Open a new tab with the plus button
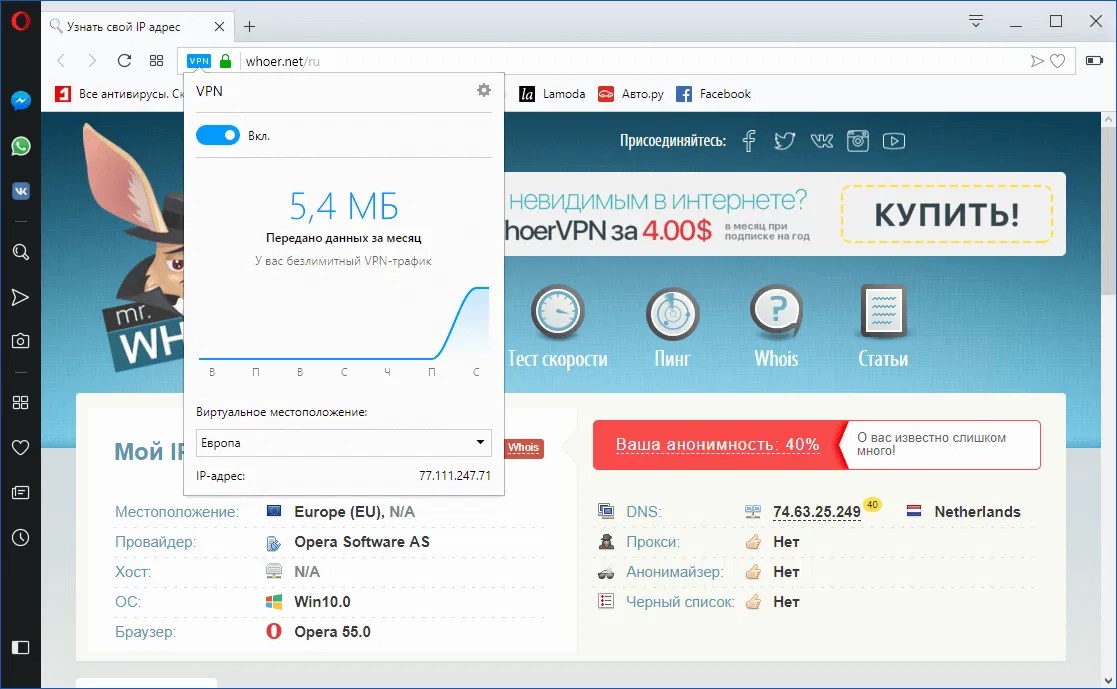The height and width of the screenshot is (689, 1117). 249,26
